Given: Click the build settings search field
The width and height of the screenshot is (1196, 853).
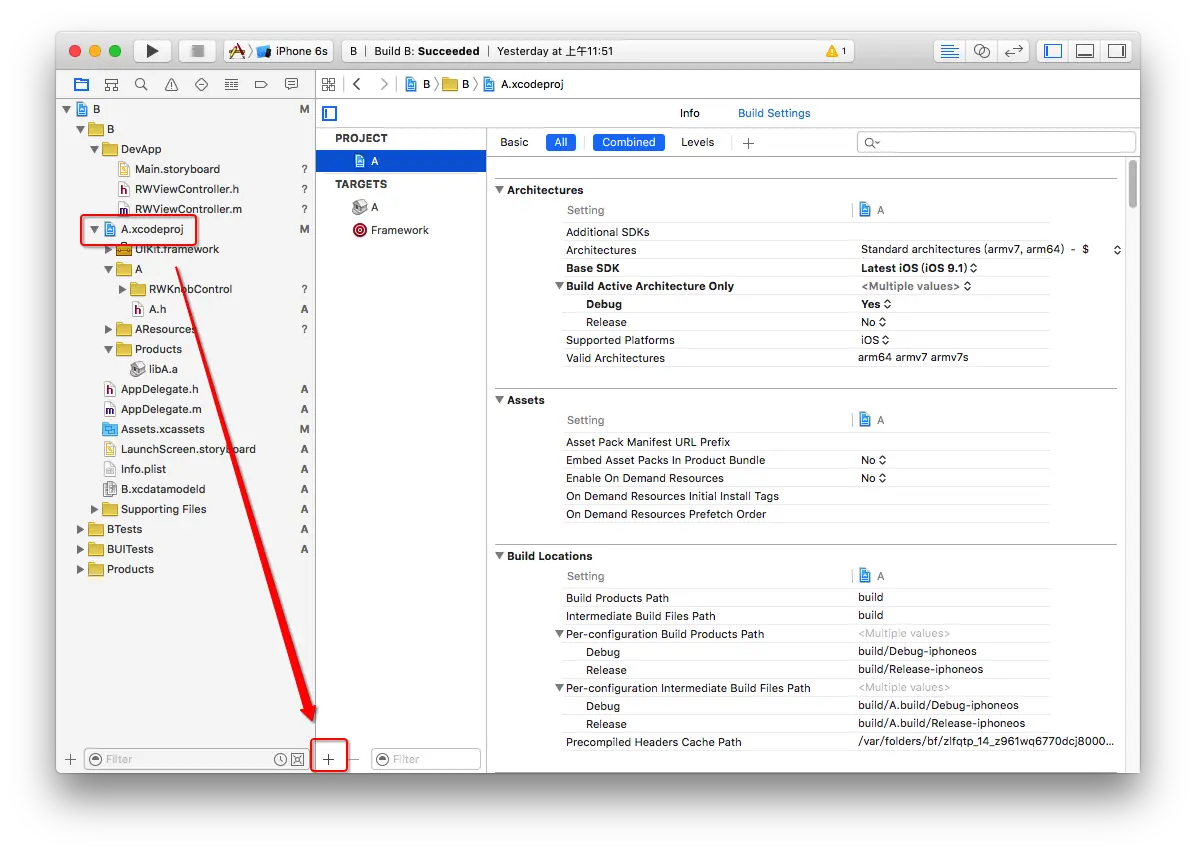Looking at the screenshot, I should (x=996, y=143).
